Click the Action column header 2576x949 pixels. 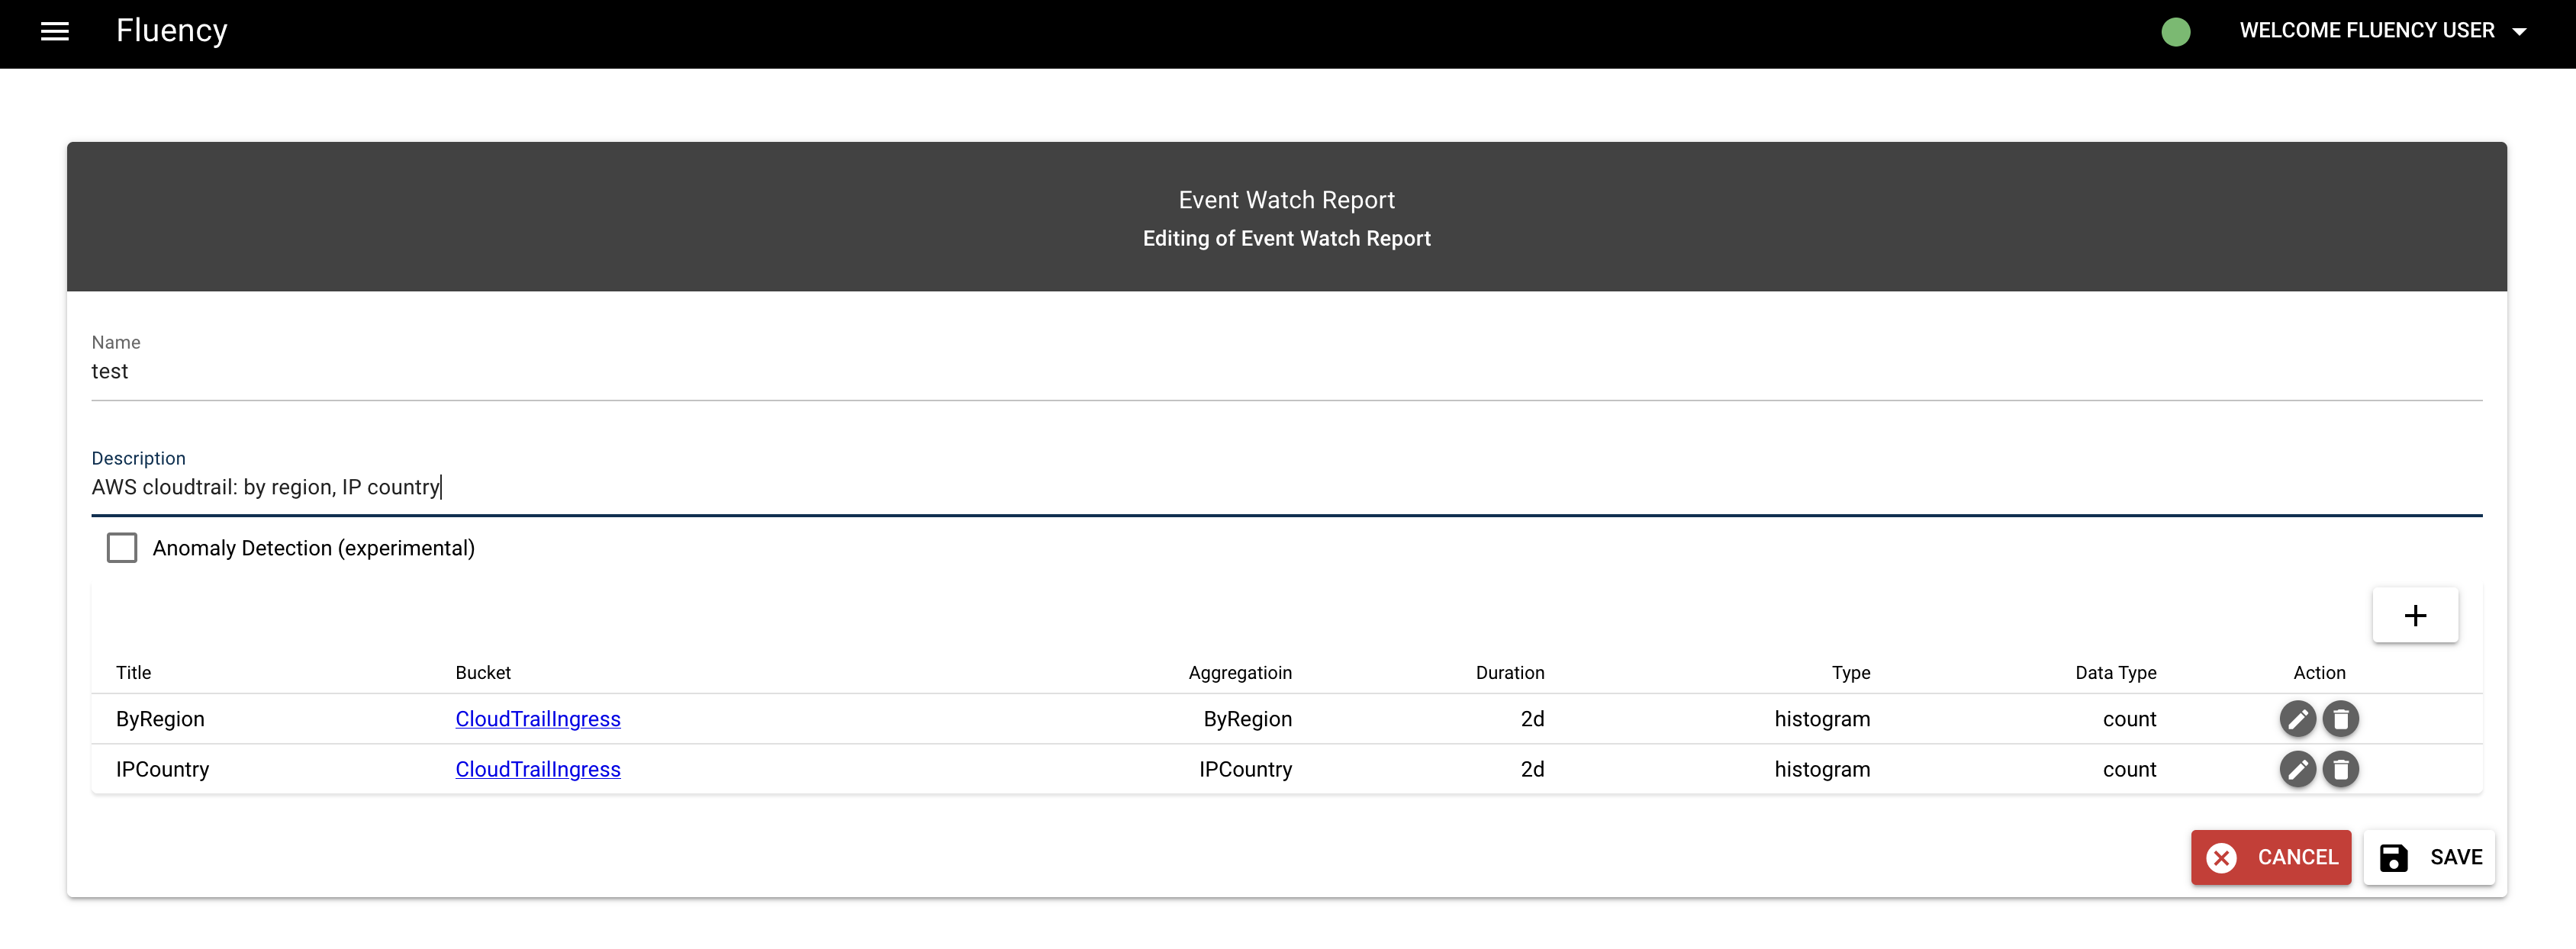[2319, 673]
